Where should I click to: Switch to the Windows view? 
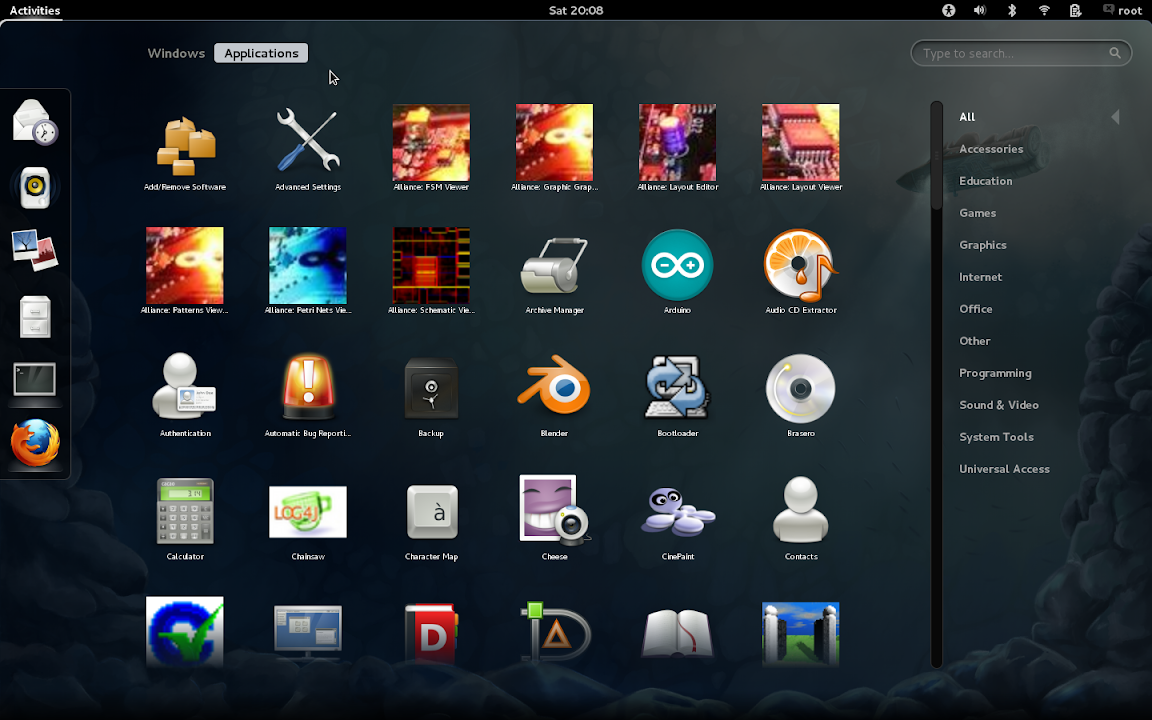click(176, 53)
